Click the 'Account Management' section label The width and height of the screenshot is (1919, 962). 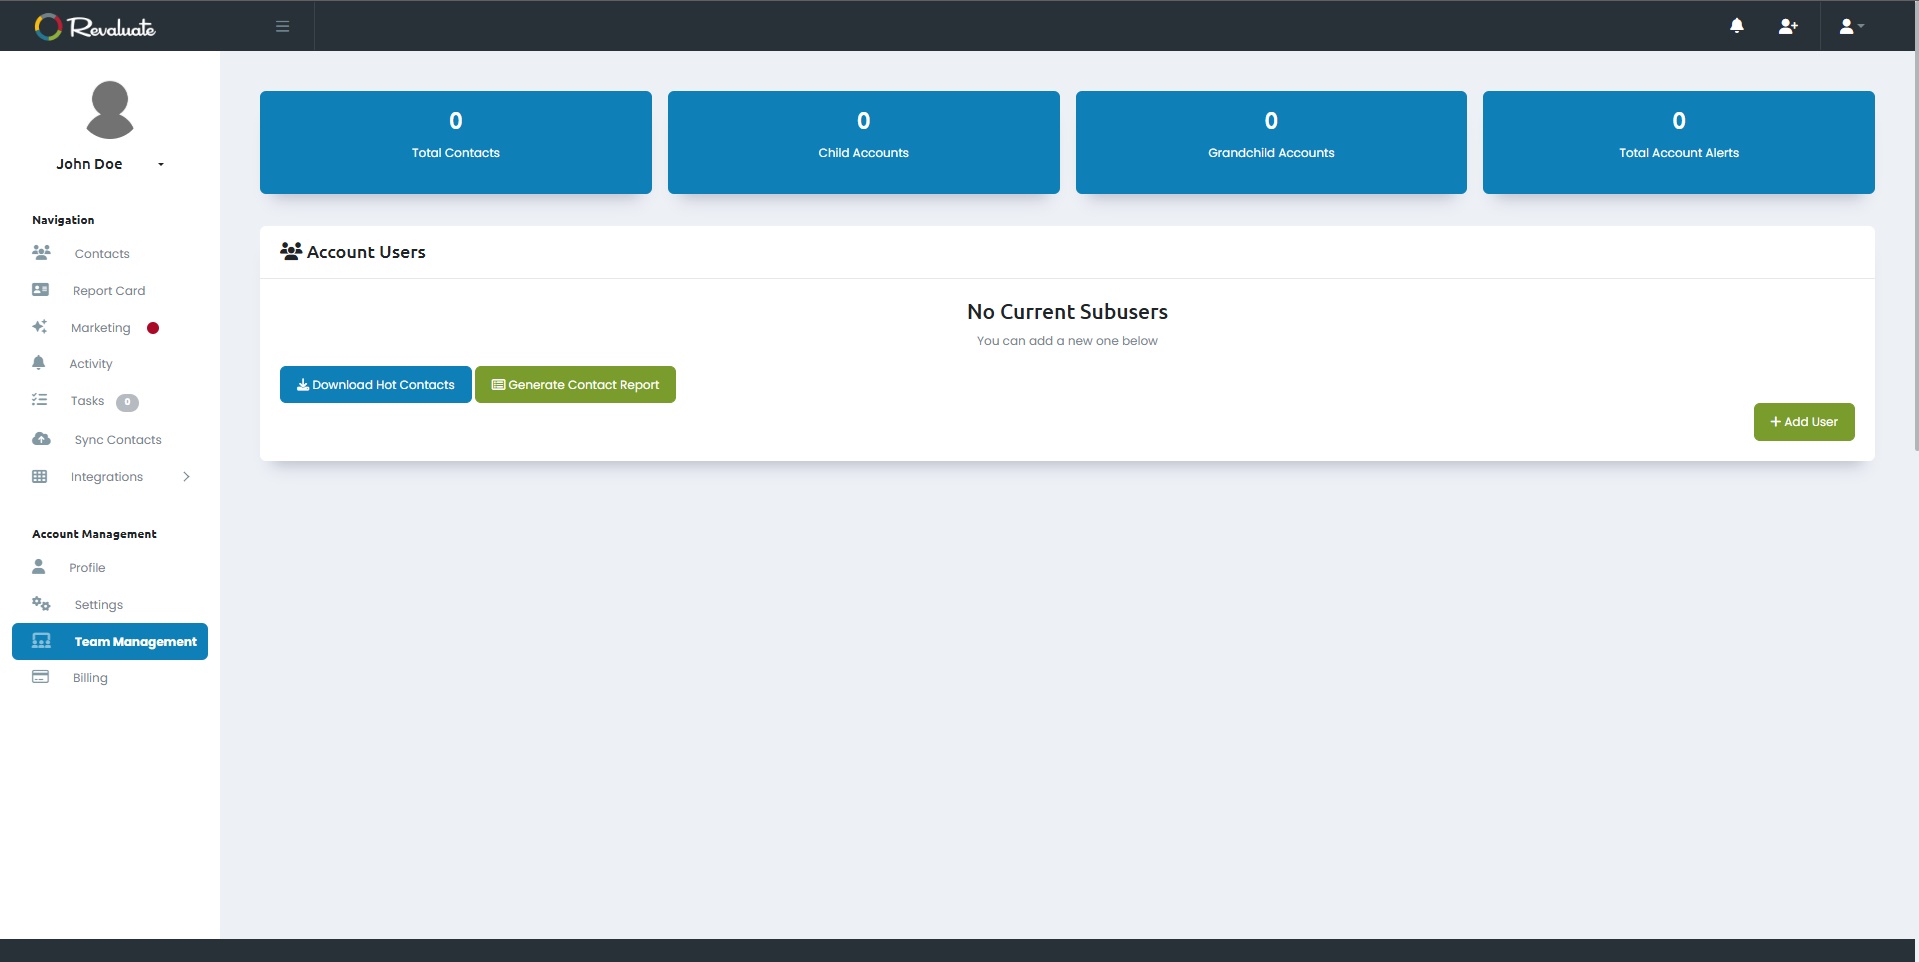94,534
